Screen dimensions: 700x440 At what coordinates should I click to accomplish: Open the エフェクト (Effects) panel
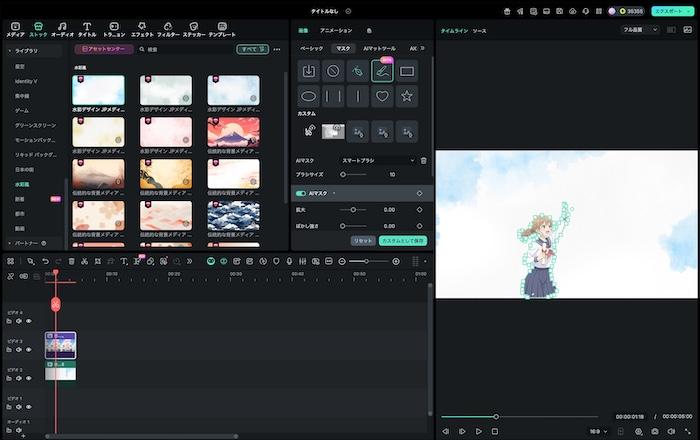point(142,27)
